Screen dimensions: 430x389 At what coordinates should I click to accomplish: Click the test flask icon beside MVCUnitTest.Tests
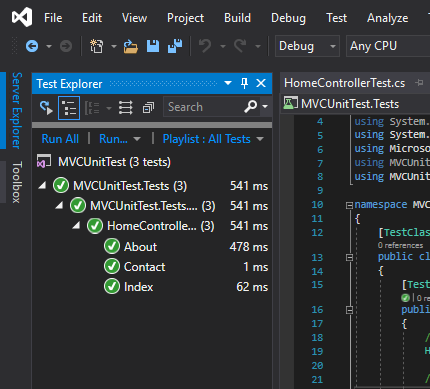pyautogui.click(x=290, y=103)
